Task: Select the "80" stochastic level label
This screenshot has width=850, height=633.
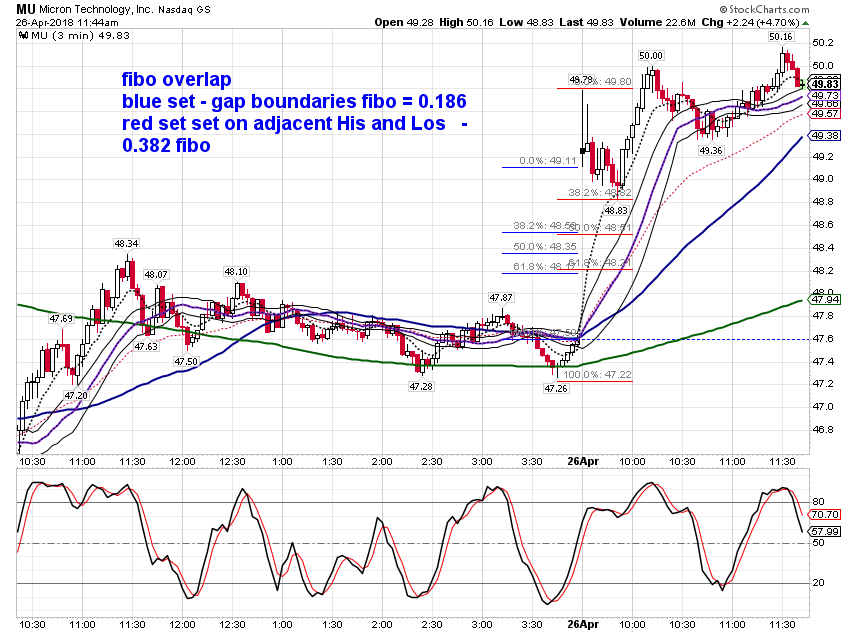Action: [x=818, y=501]
